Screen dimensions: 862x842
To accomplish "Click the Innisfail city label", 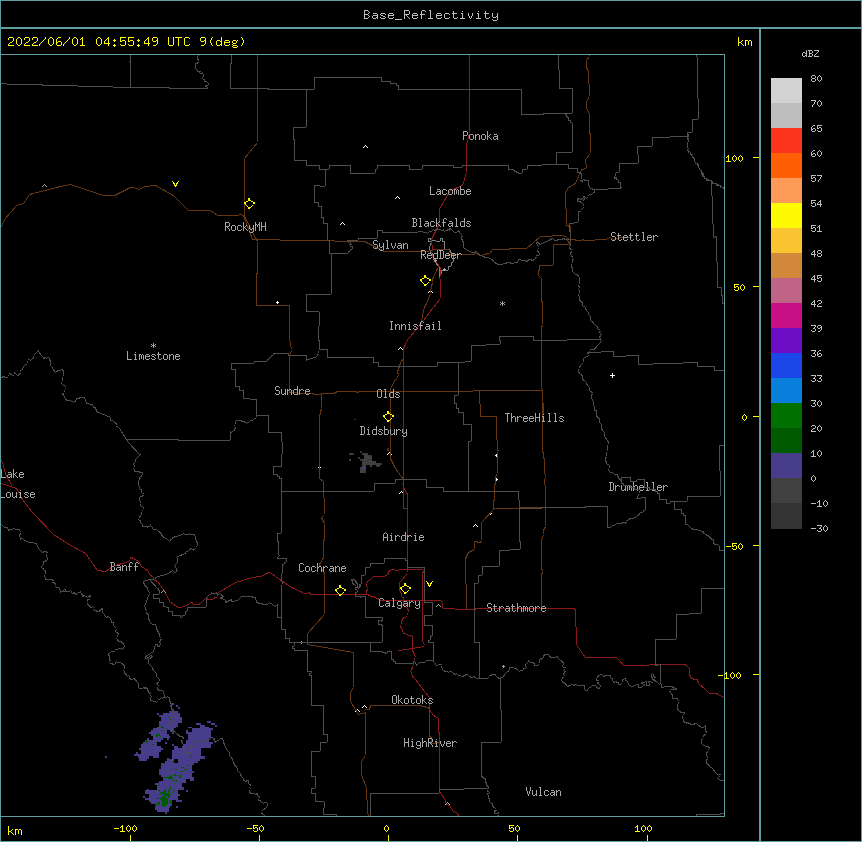I will 415,326.
